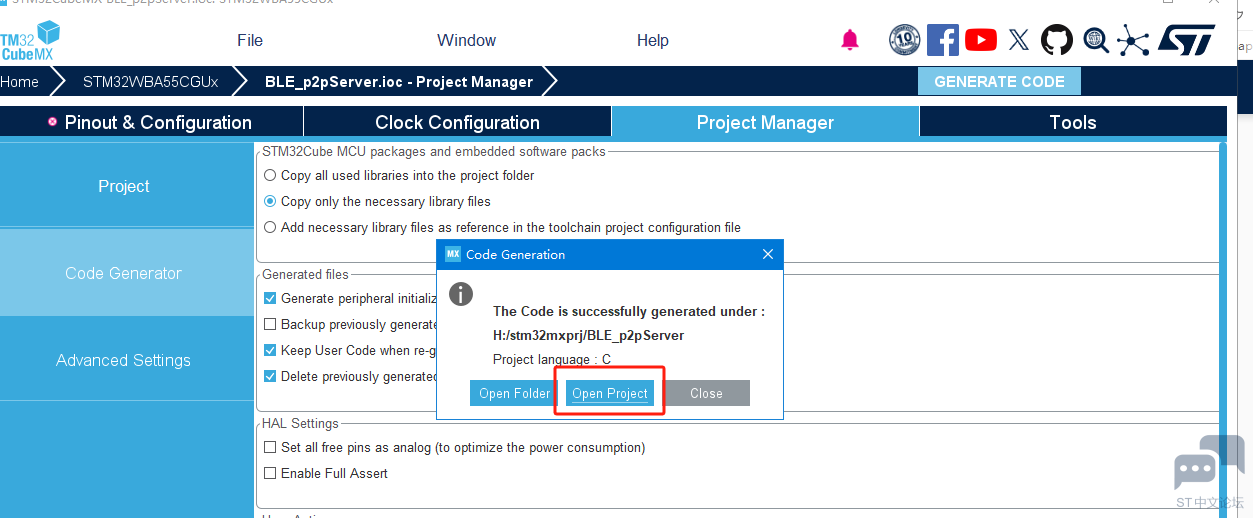The width and height of the screenshot is (1253, 518).
Task: Select Add necessary library files as reference
Action: coord(270,227)
